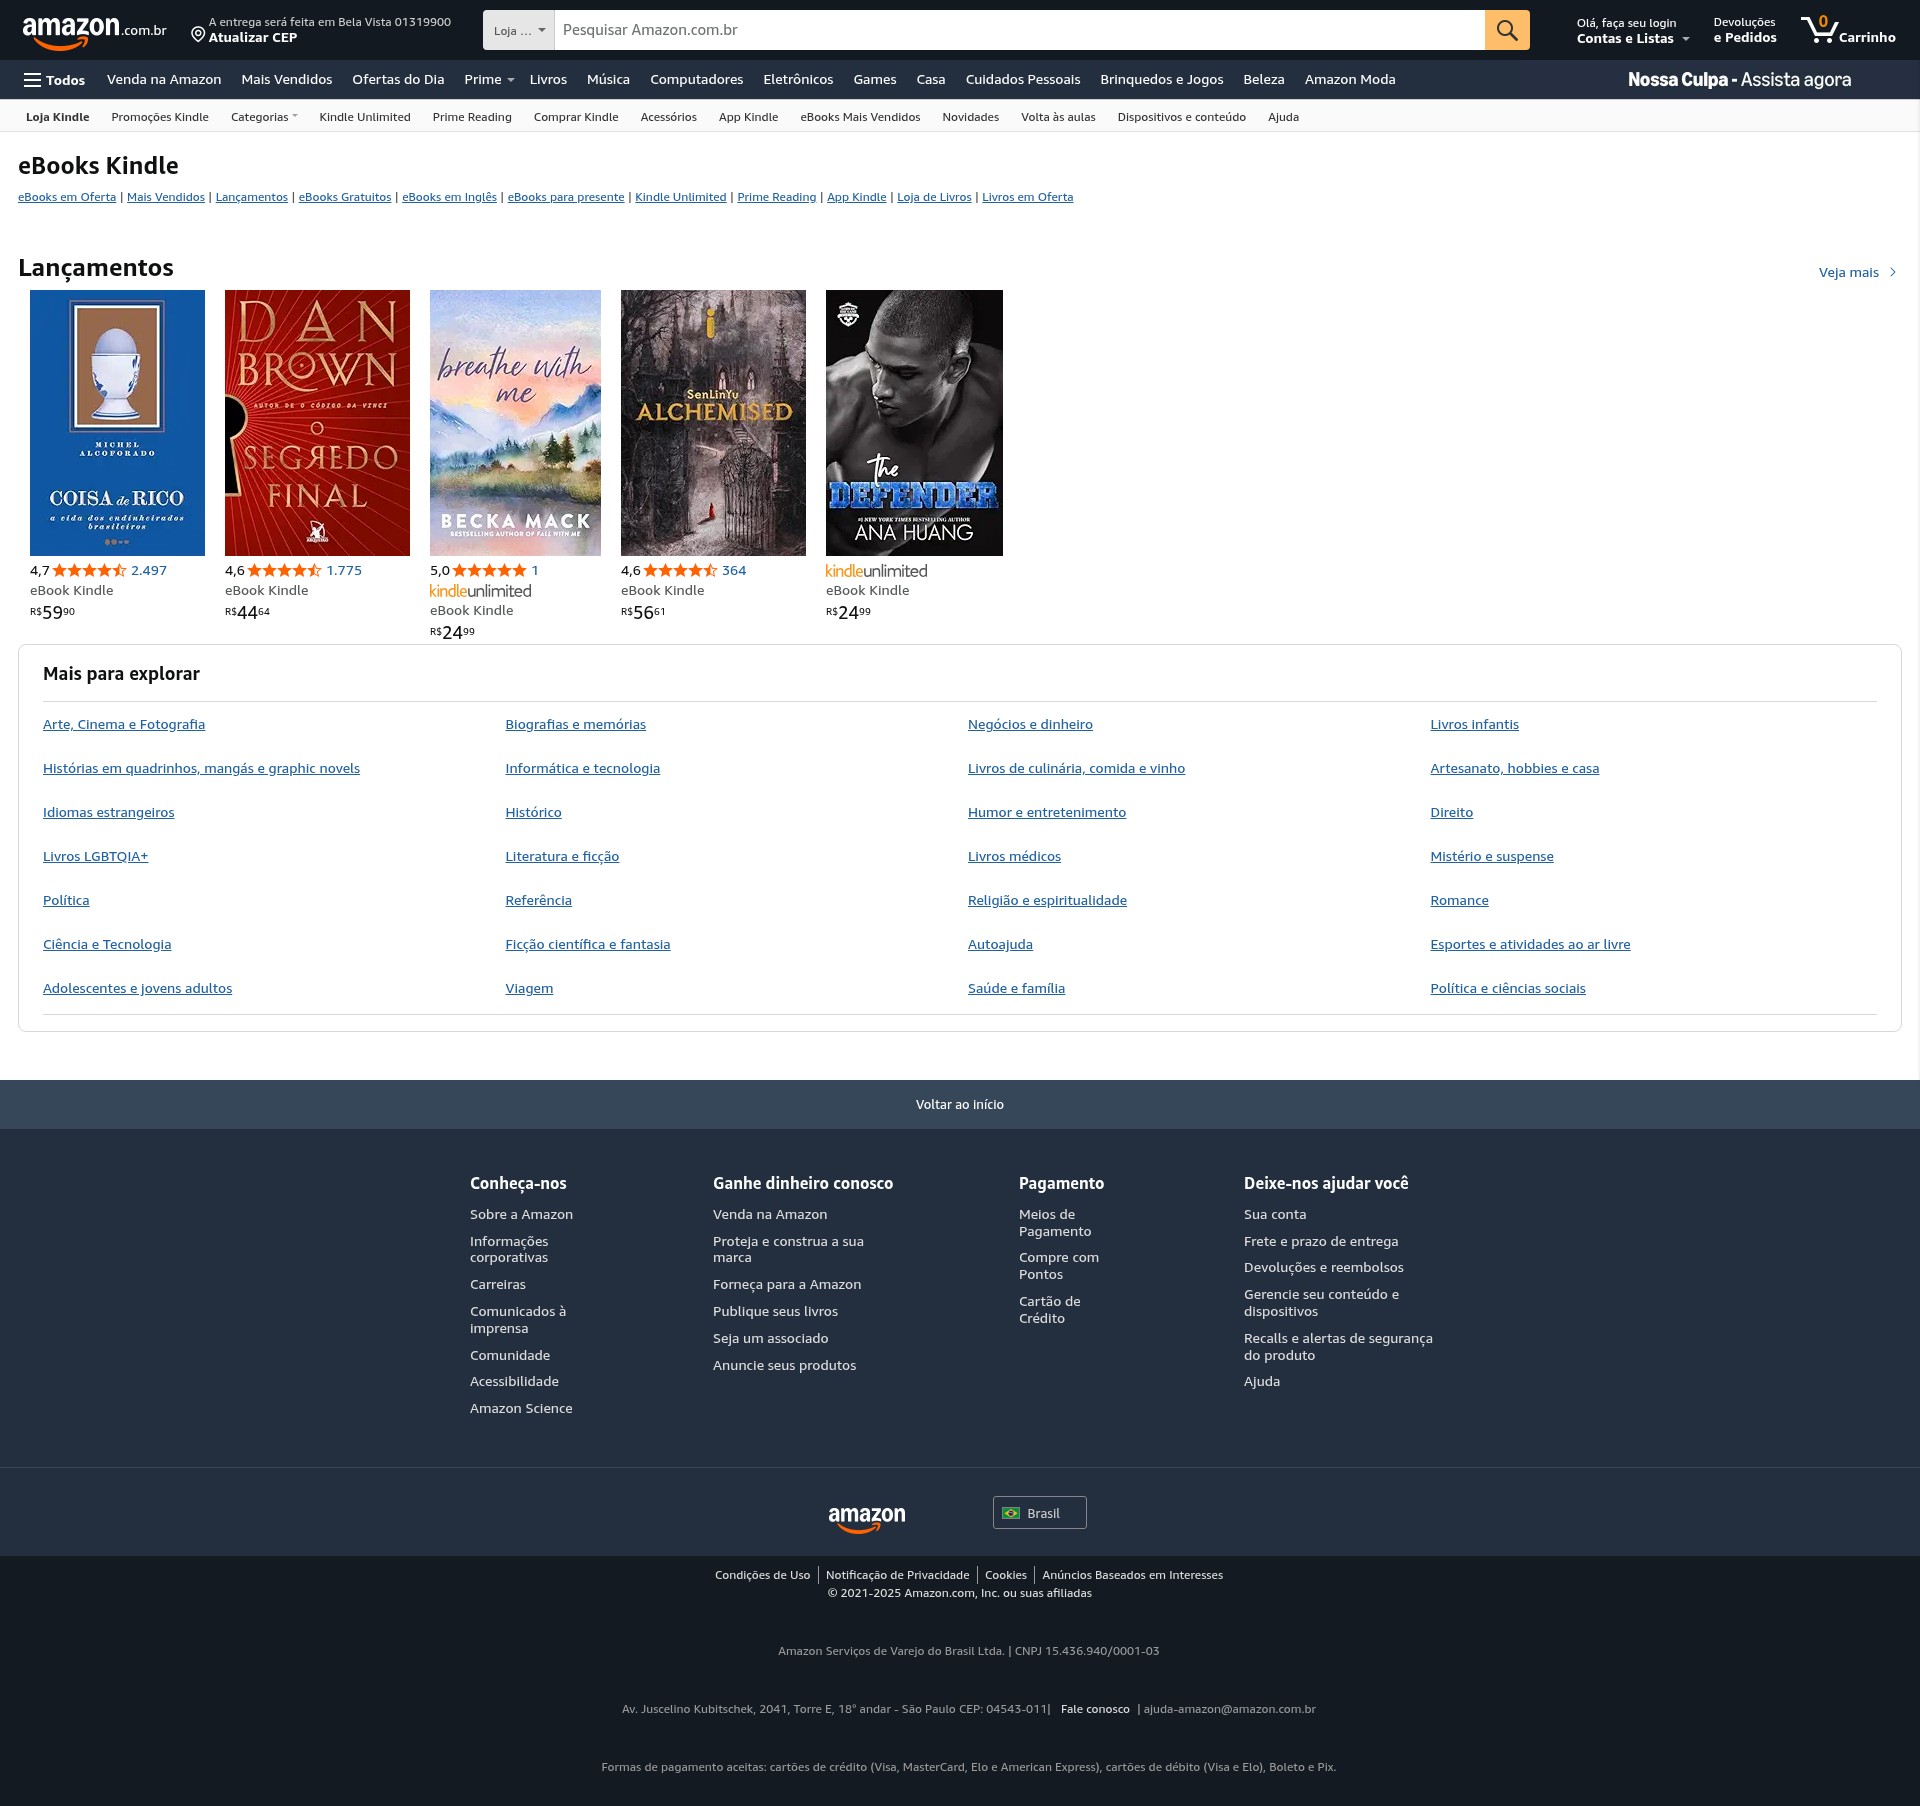1920x1806 pixels.
Task: Open the Romance category
Action: pos(1459,901)
